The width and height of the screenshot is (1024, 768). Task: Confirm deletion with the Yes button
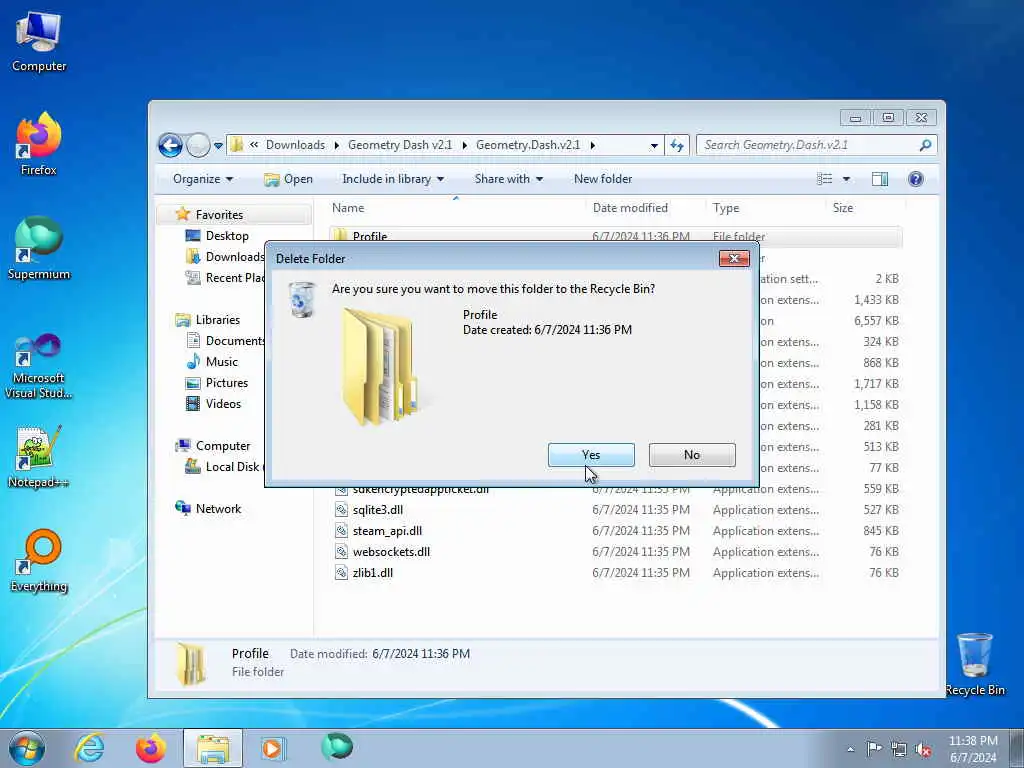click(x=591, y=455)
